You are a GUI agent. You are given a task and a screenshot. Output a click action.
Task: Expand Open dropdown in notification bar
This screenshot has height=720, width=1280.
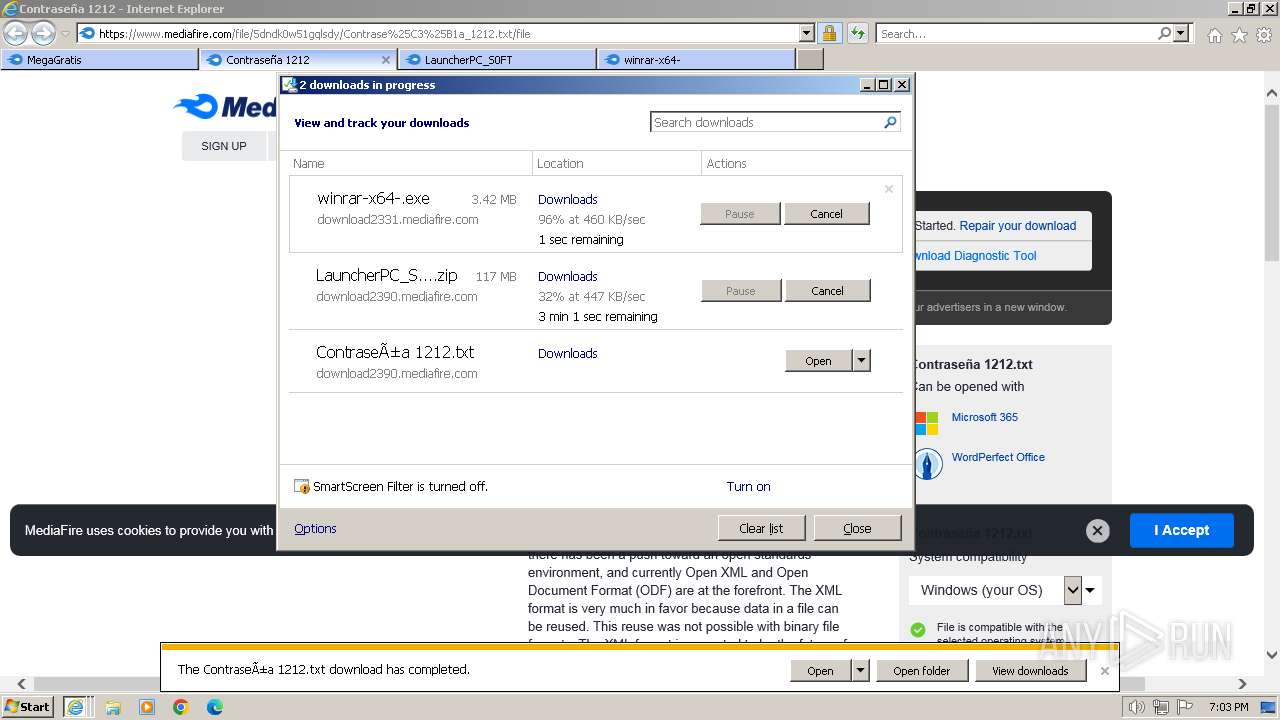[860, 671]
